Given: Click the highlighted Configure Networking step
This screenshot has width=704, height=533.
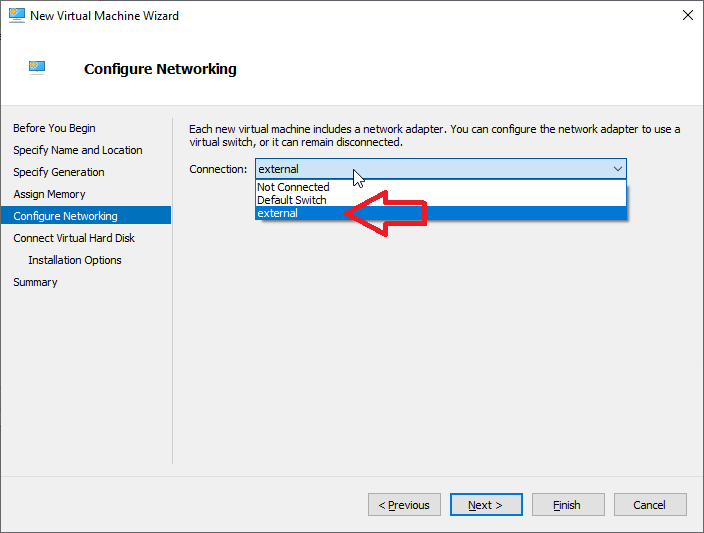Looking at the screenshot, I should point(65,216).
